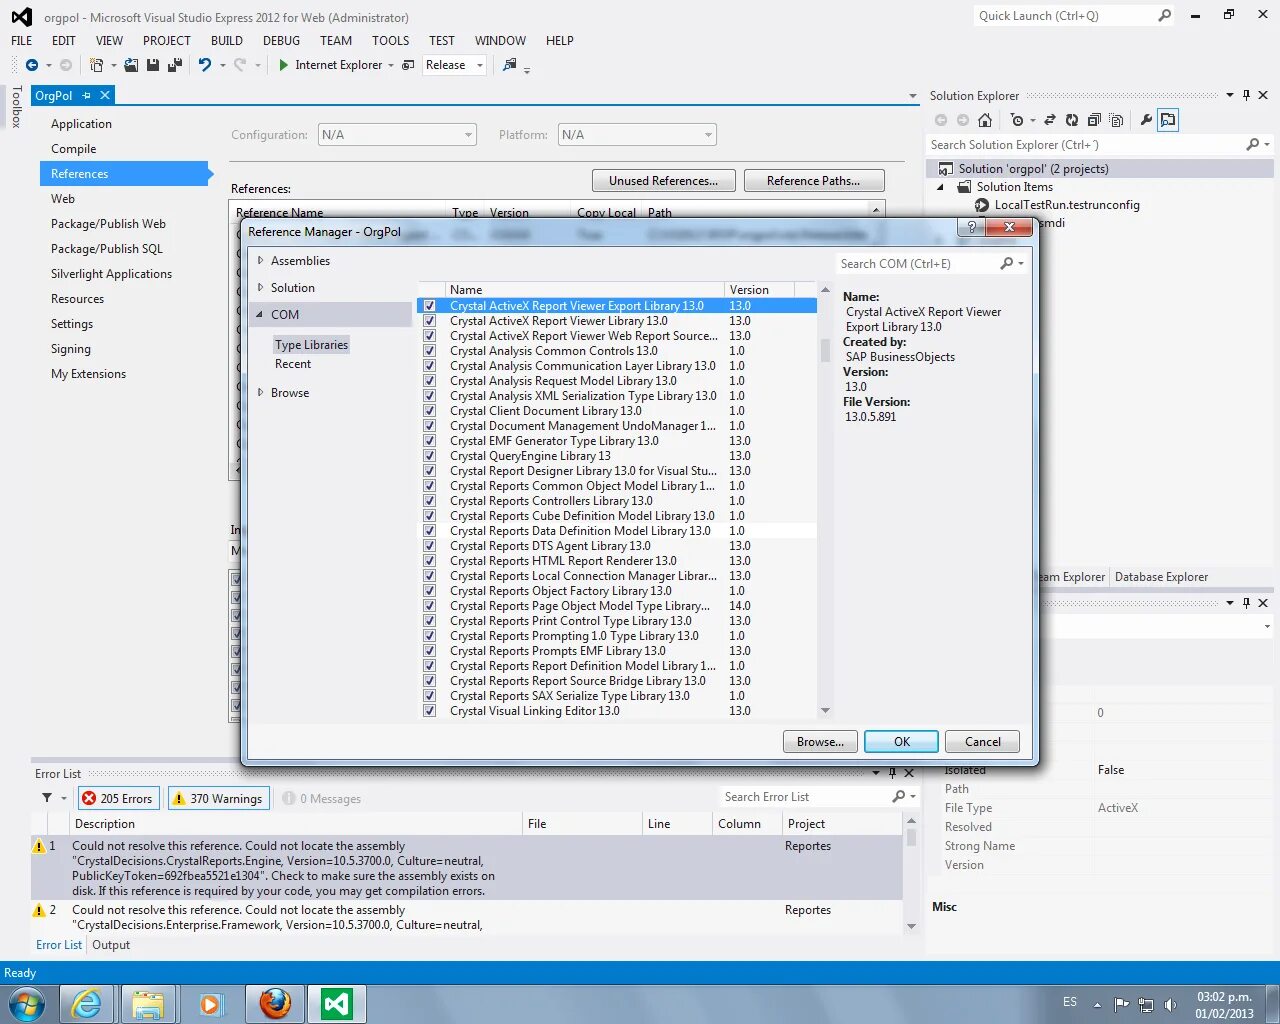
Task: Toggle the 205 Errors filter
Action: [117, 798]
